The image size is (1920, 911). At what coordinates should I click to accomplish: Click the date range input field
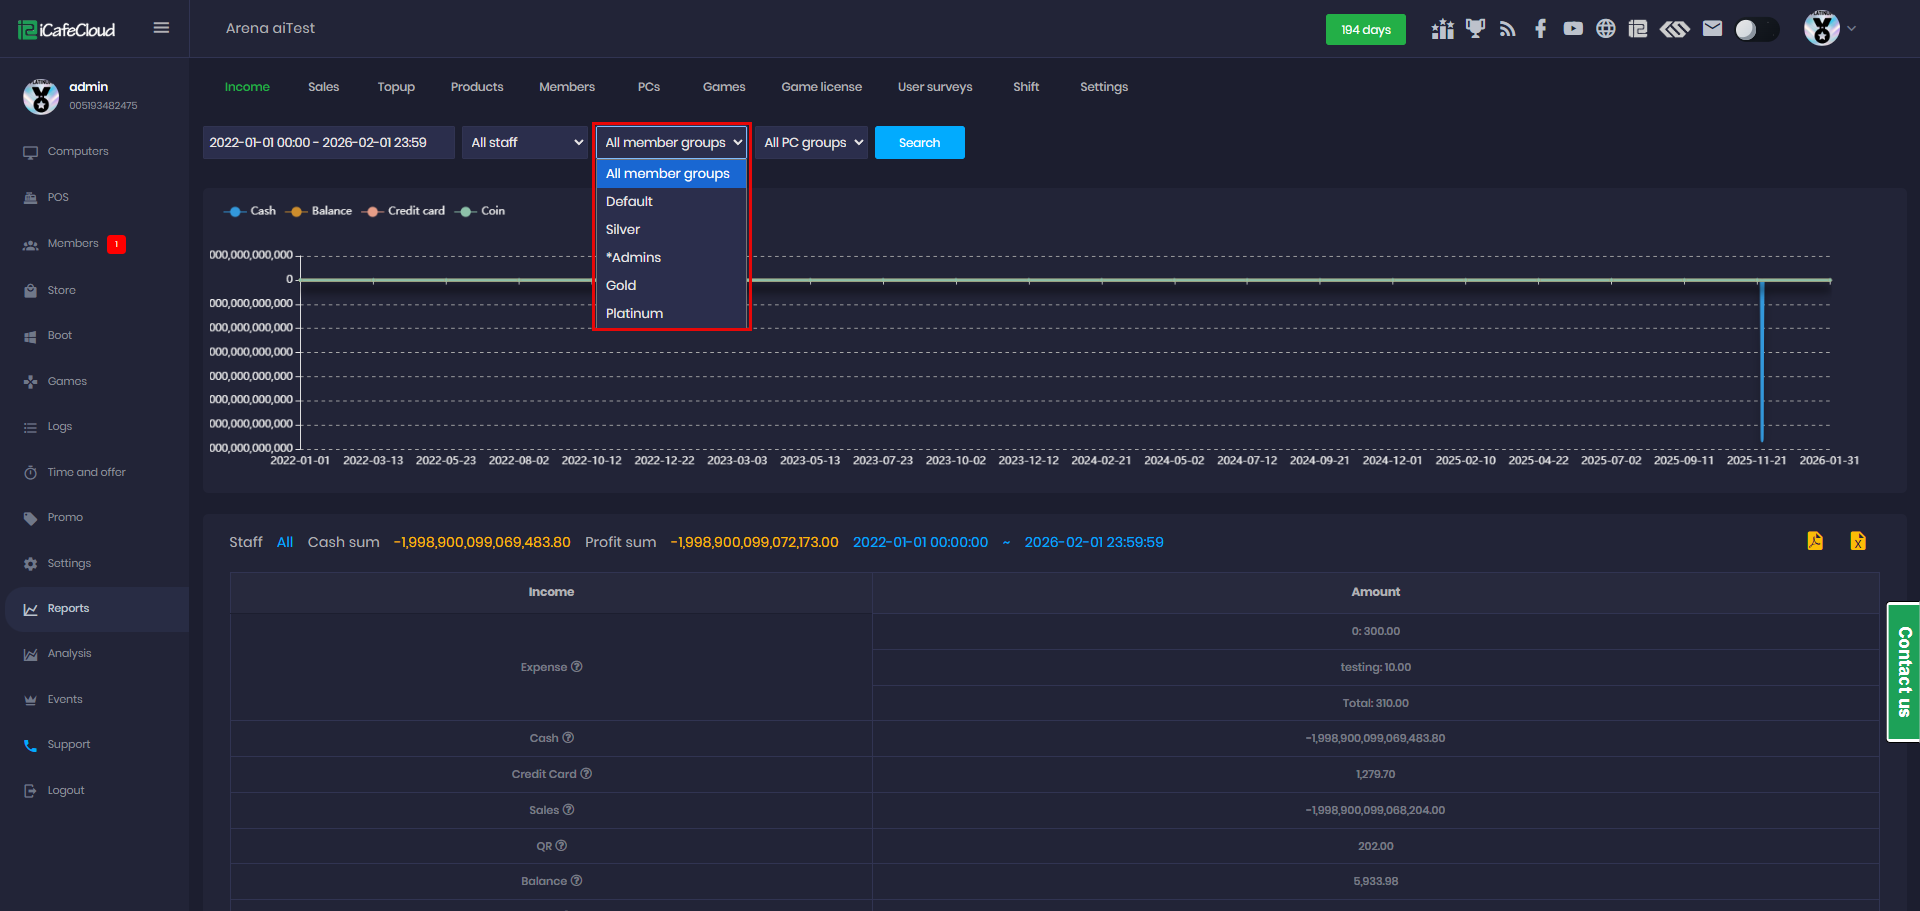click(328, 142)
